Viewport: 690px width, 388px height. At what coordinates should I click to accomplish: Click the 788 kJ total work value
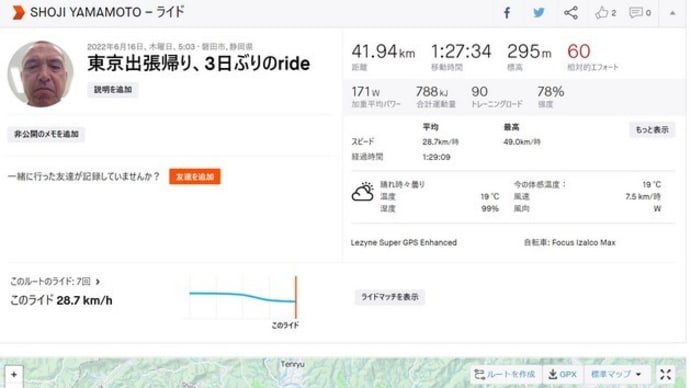click(432, 92)
